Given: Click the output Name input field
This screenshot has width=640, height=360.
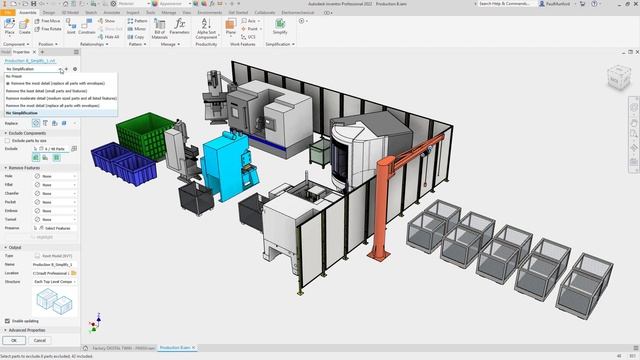Looking at the screenshot, I should [55, 264].
